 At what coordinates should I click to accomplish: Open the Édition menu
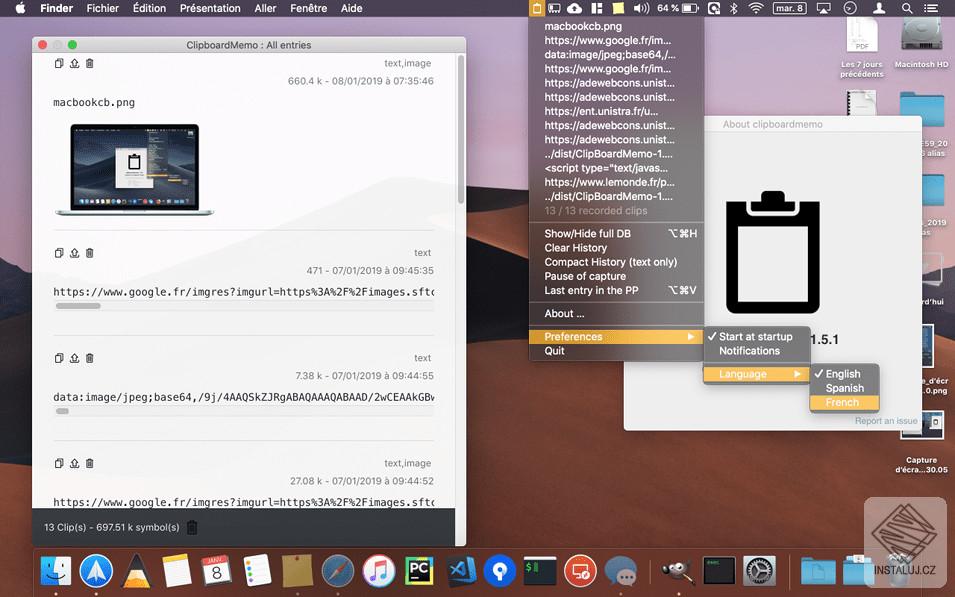(149, 8)
